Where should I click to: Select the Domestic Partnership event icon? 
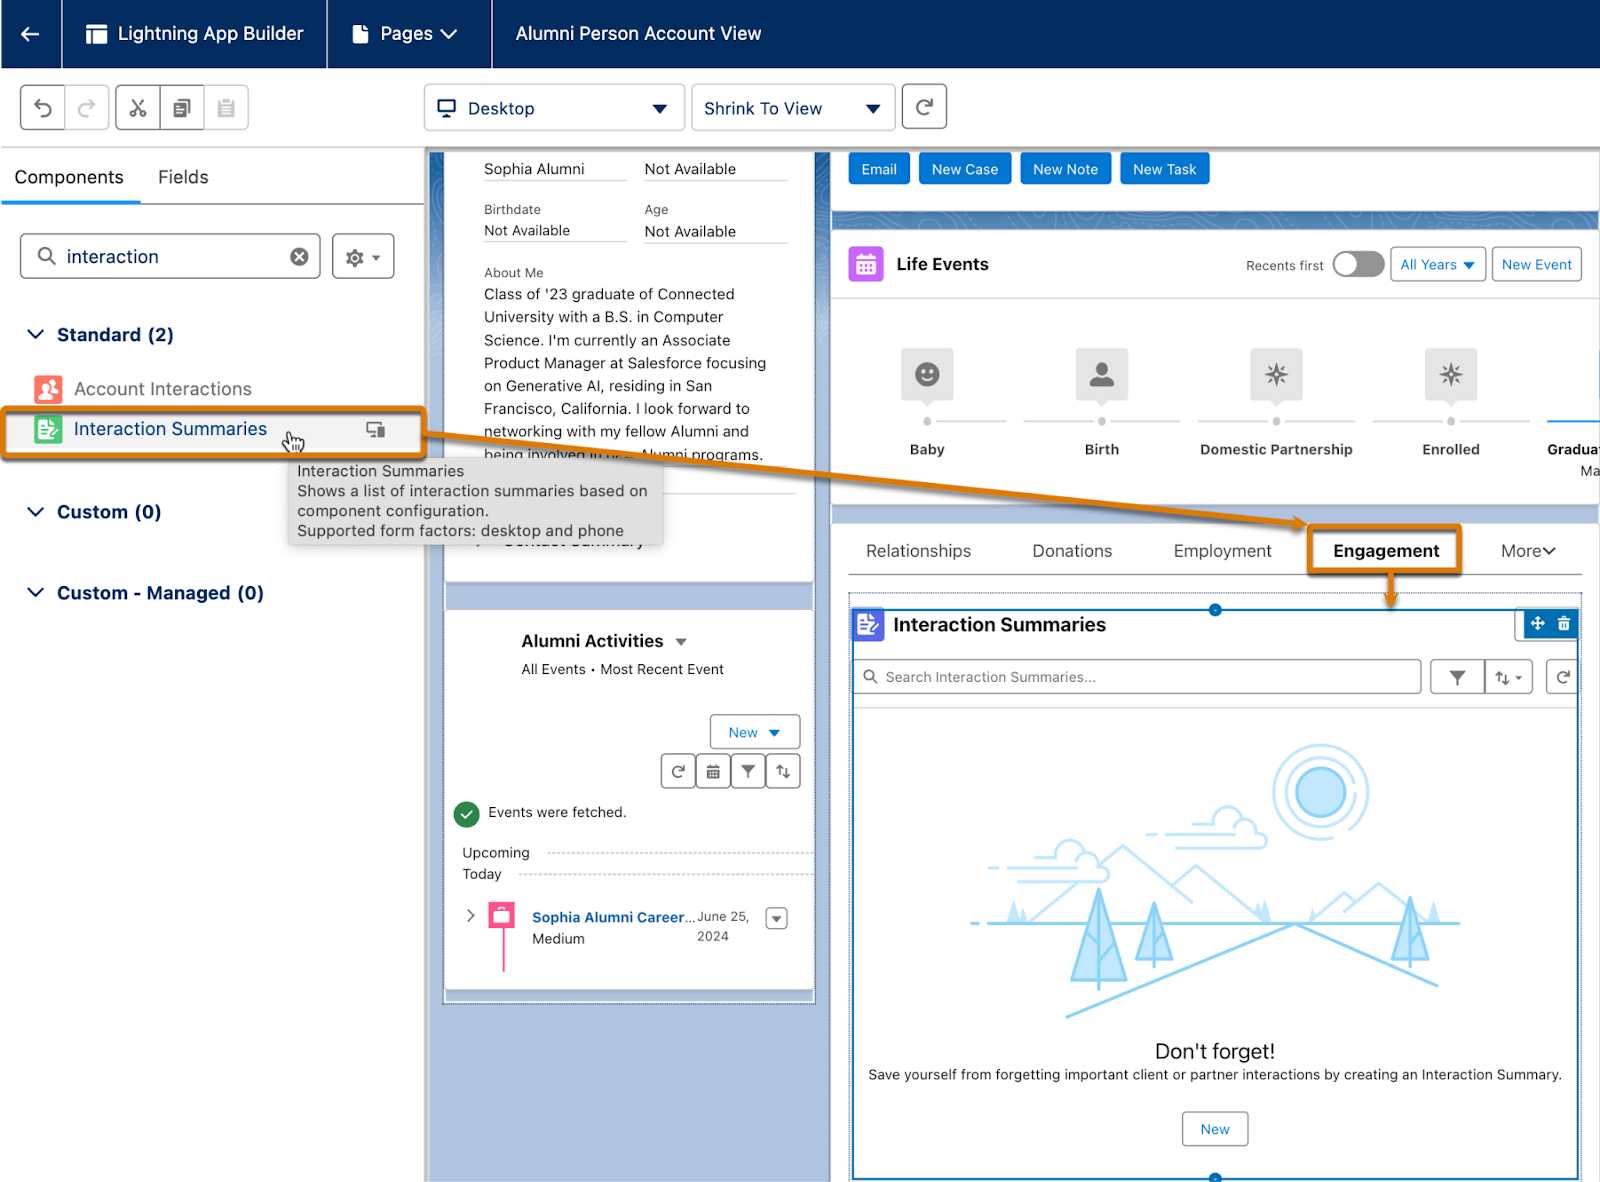1276,374
